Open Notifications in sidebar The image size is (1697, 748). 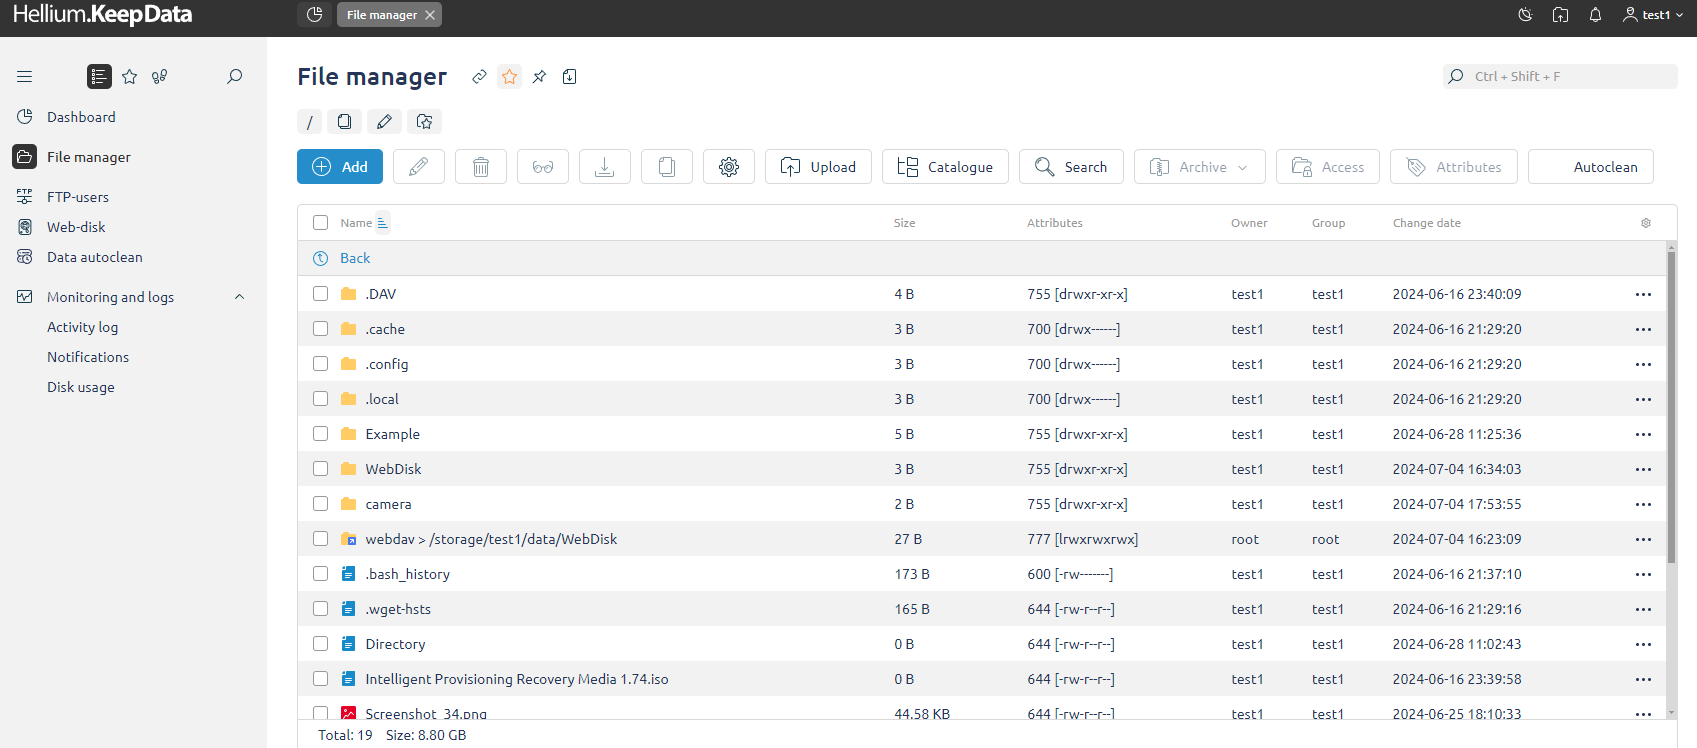(88, 357)
